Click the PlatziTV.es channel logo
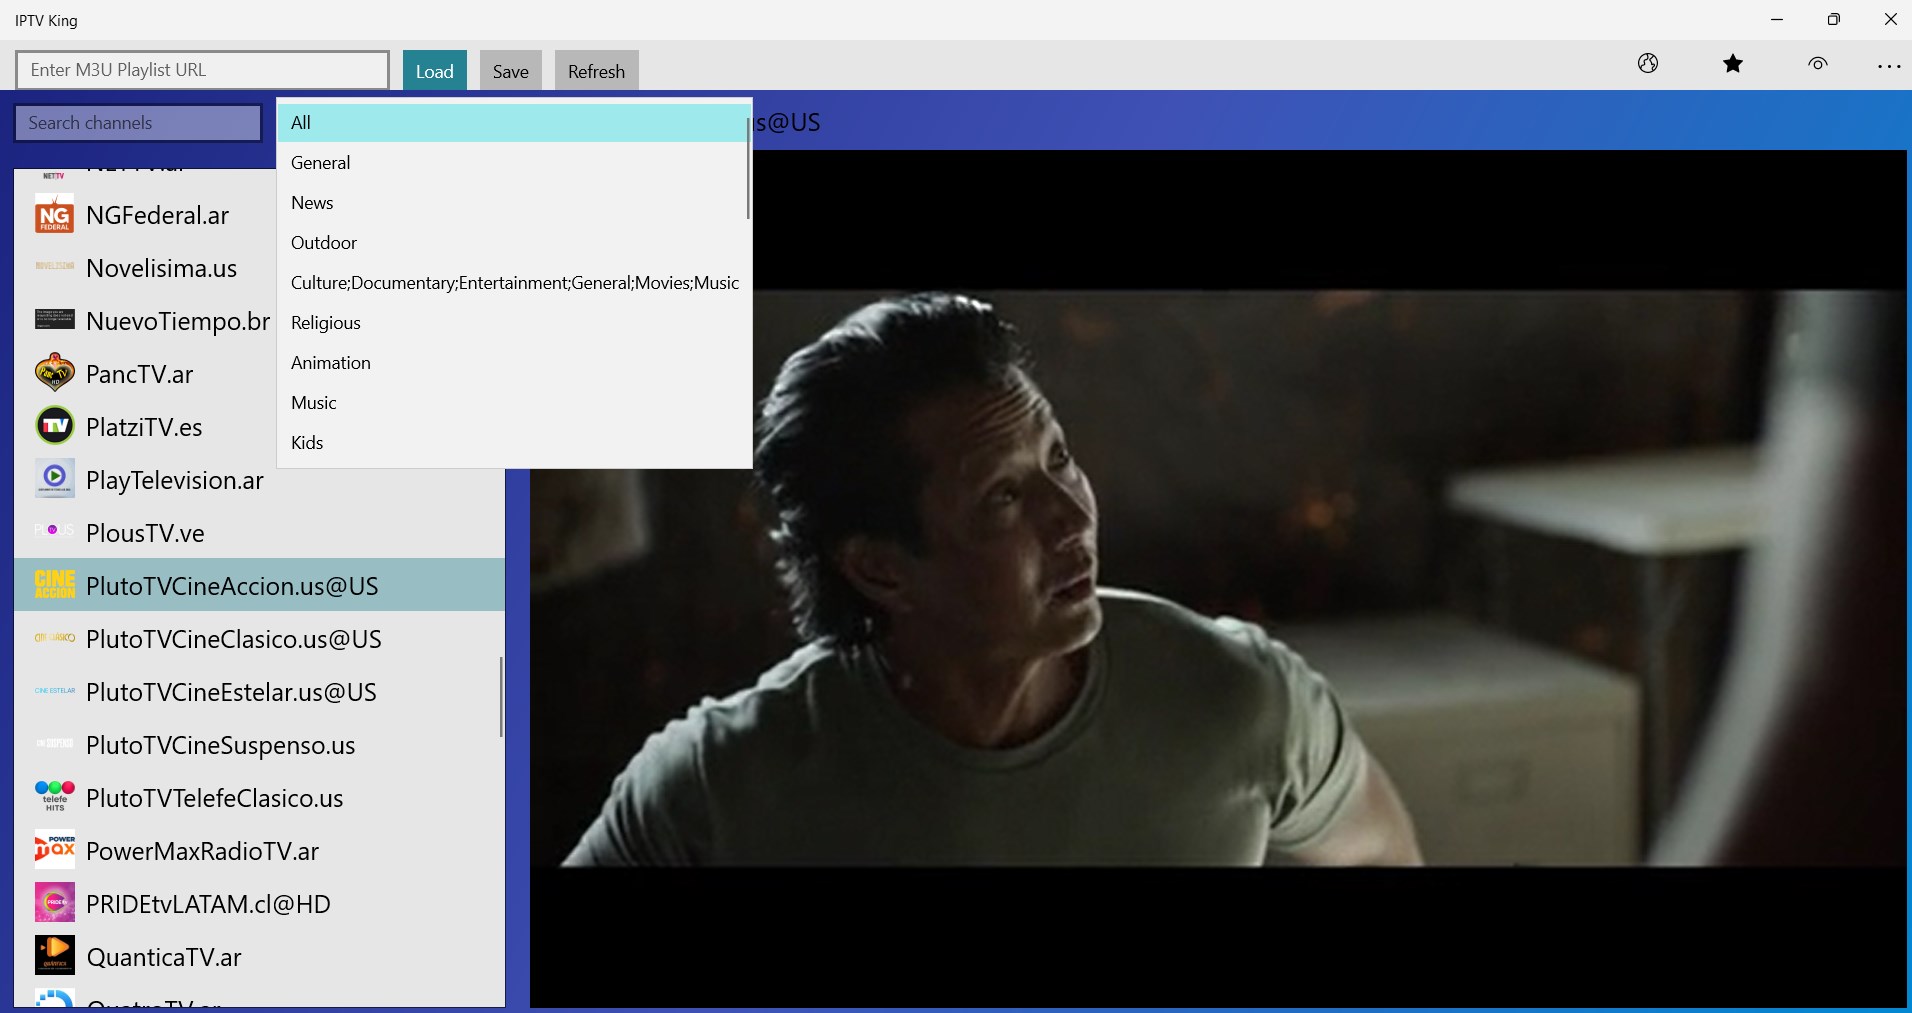 pos(54,425)
